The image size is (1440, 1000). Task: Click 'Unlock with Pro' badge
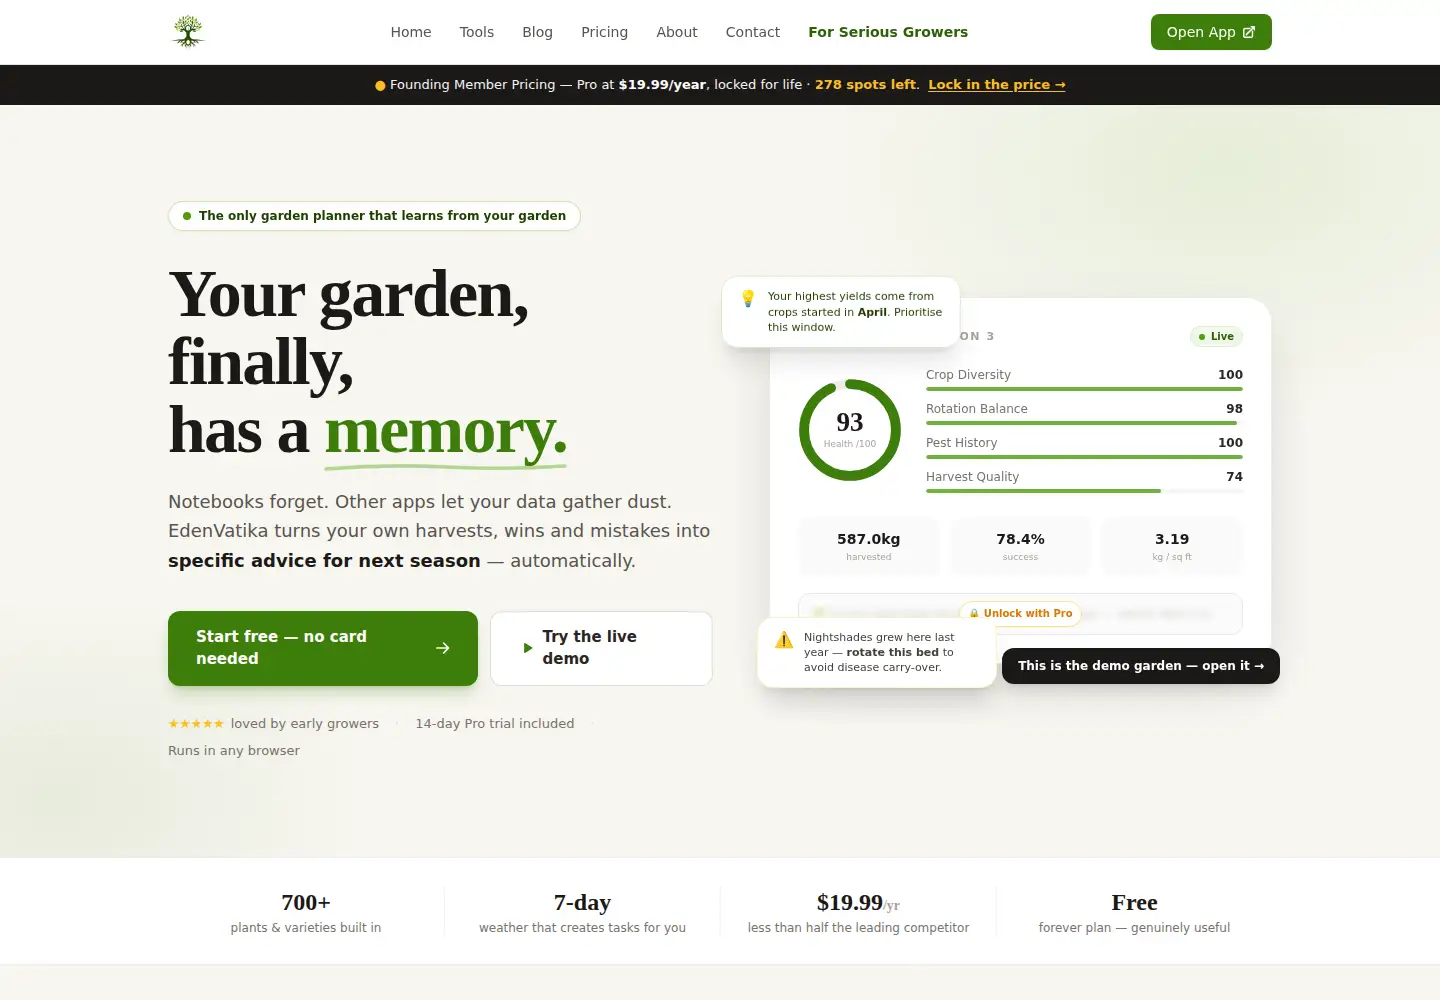coord(1020,614)
